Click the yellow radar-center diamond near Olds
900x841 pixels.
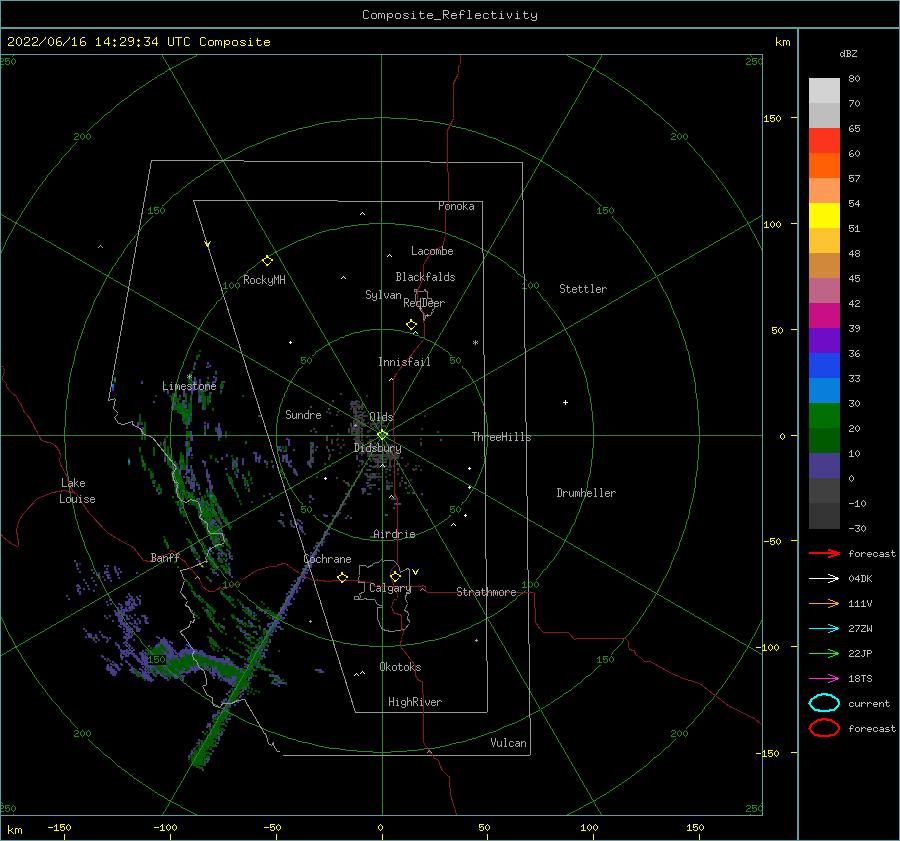click(382, 435)
